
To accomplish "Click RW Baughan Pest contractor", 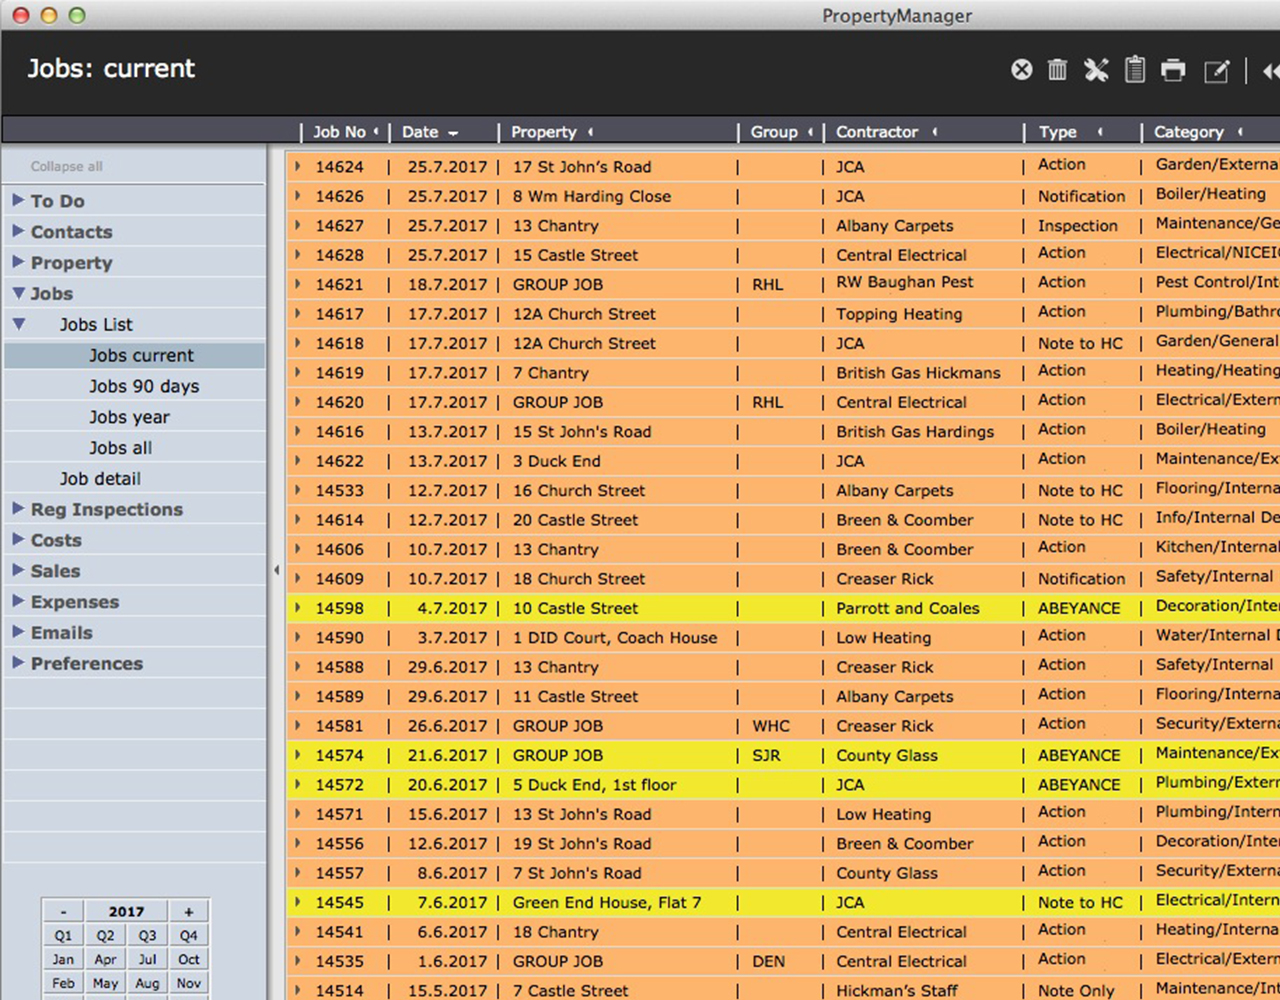I will [x=905, y=282].
